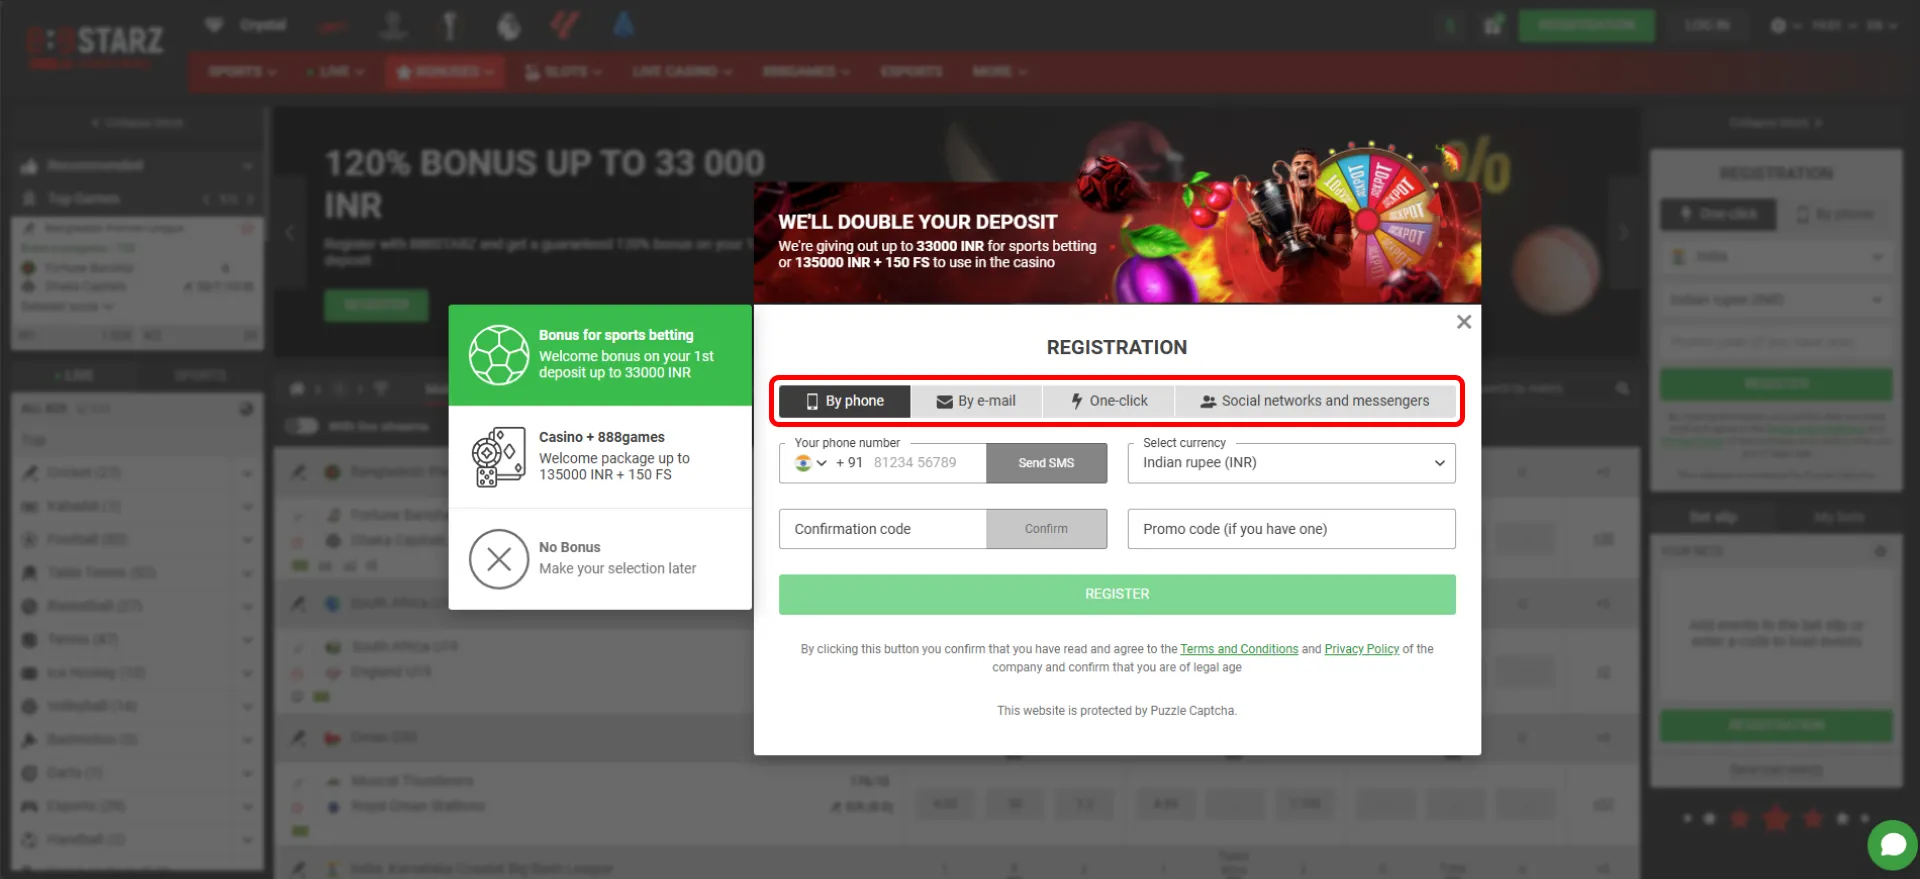Viewport: 1920px width, 879px height.
Task: Click the Premier League lion icon in the top bar
Action: coord(509,26)
